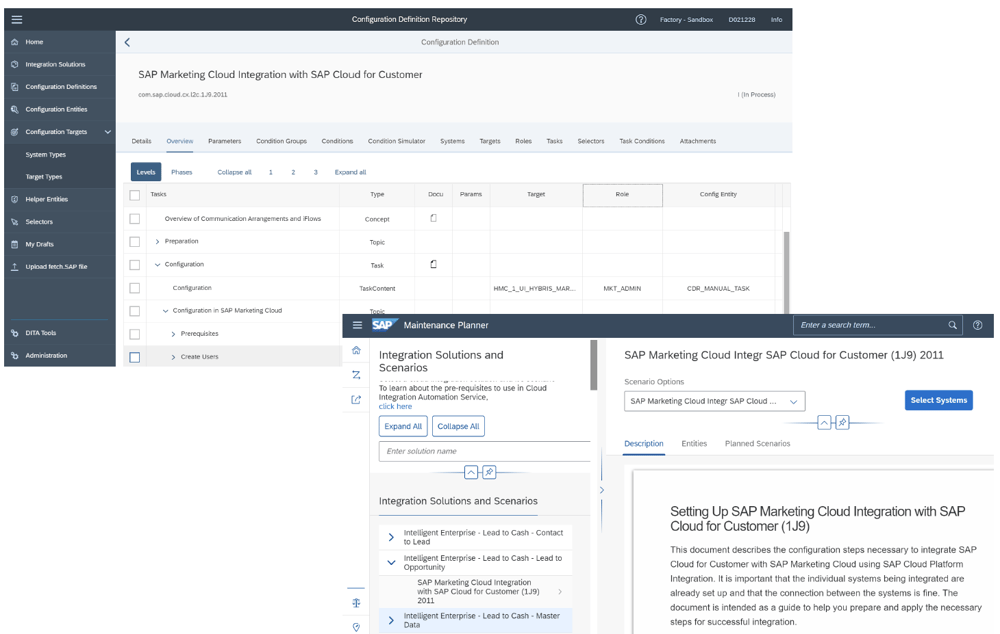Screen dimensions: 1000x634
Task: Click the Helper Entities sidebar icon
Action: (15, 200)
